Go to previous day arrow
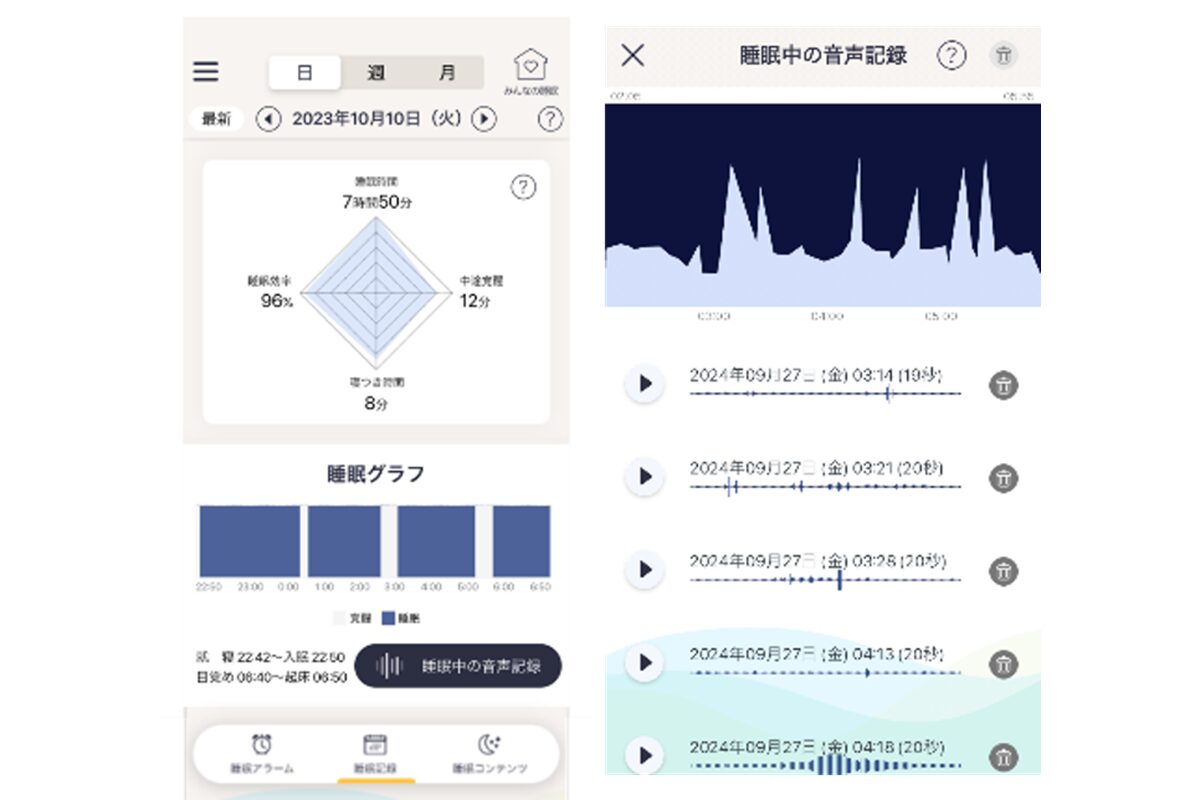 [268, 119]
